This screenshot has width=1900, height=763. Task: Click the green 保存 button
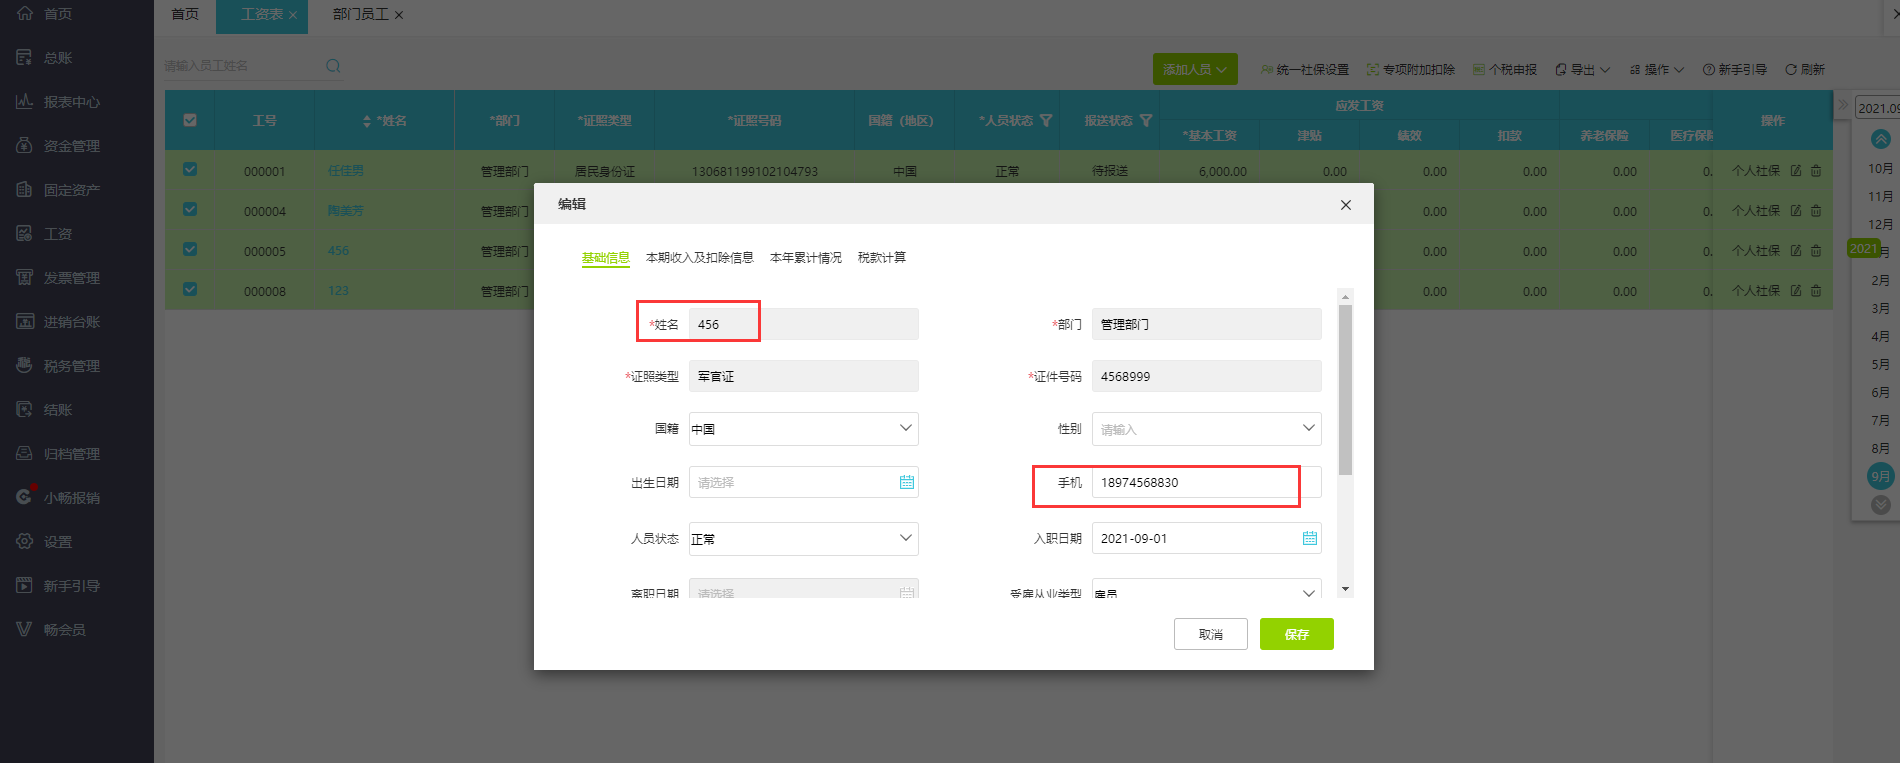[1296, 634]
